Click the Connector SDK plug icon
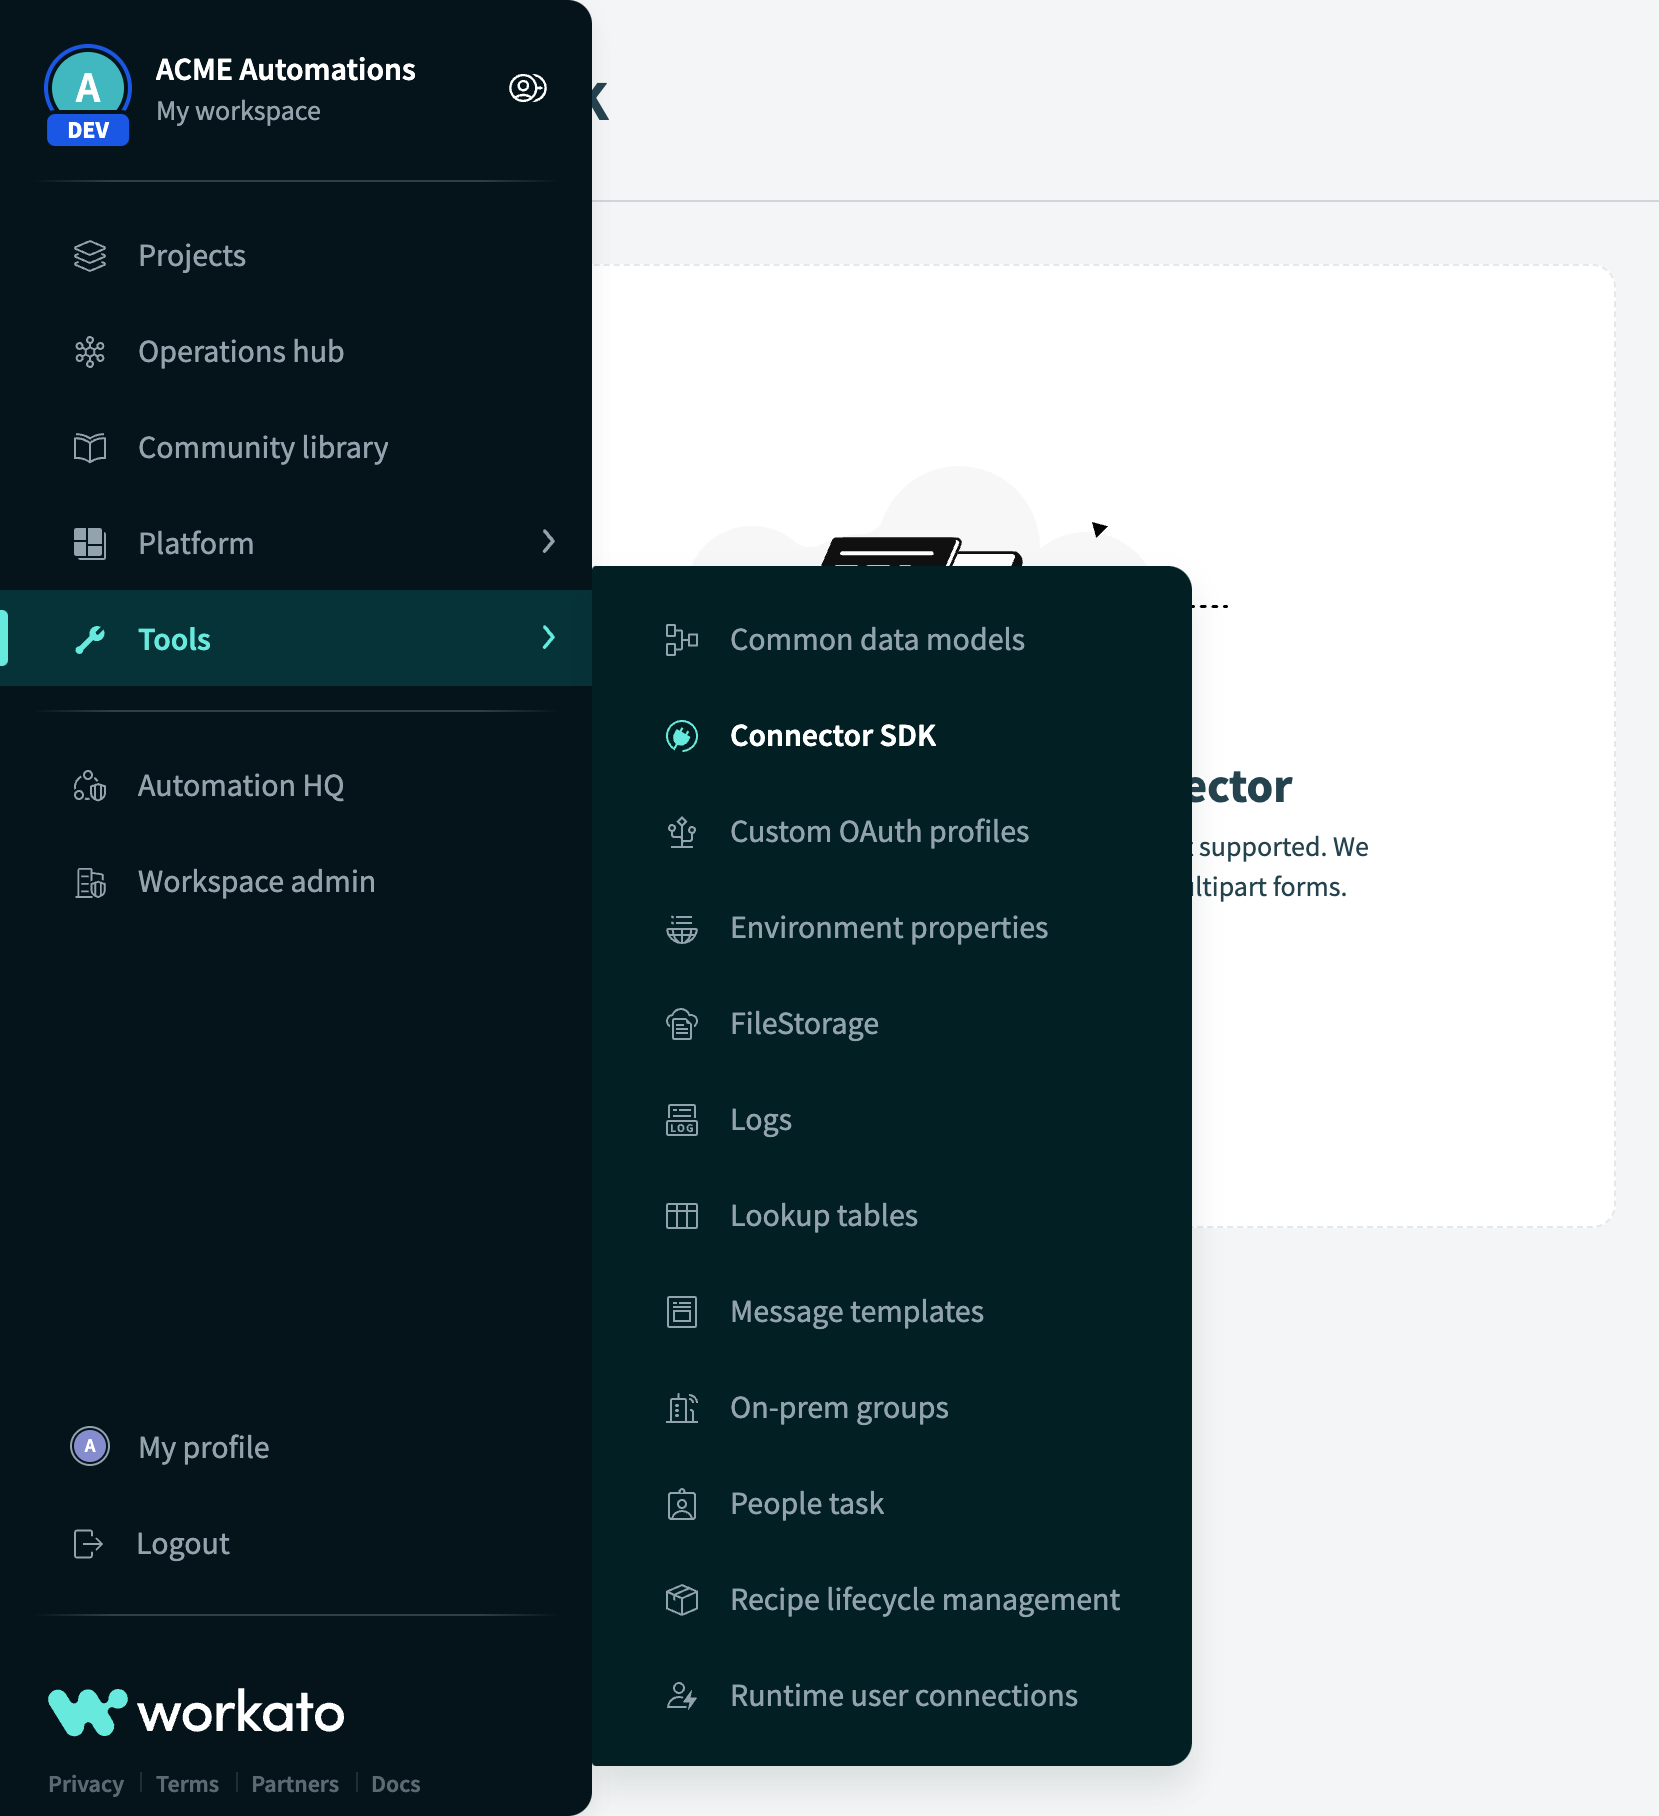The width and height of the screenshot is (1659, 1816). click(682, 736)
